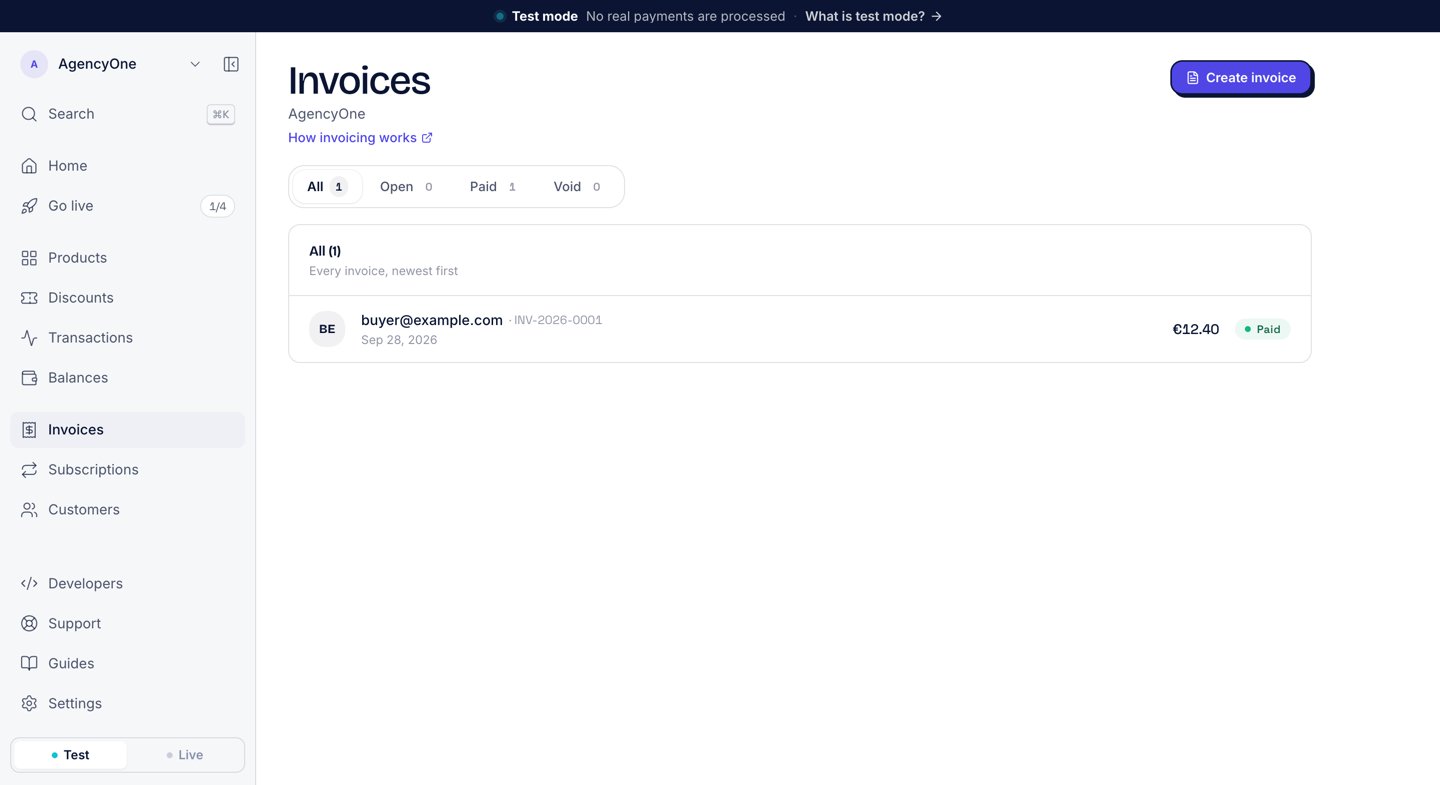Screen dimensions: 1440x785
Task: Click the Settings gear icon
Action: click(29, 704)
